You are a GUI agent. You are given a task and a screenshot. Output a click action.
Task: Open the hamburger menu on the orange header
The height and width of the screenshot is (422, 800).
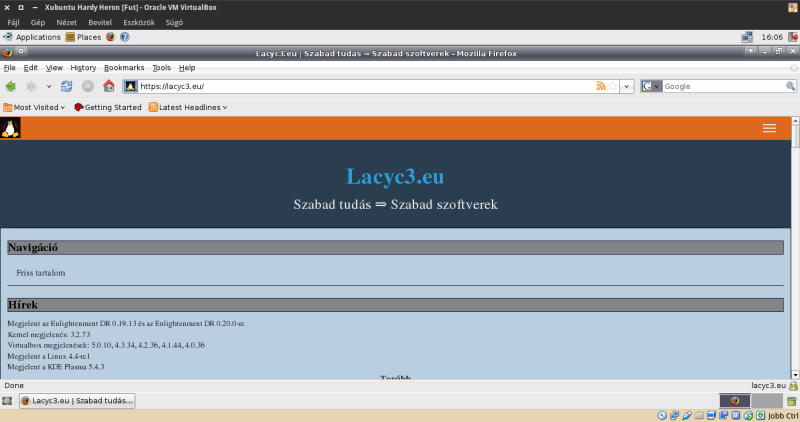[769, 128]
